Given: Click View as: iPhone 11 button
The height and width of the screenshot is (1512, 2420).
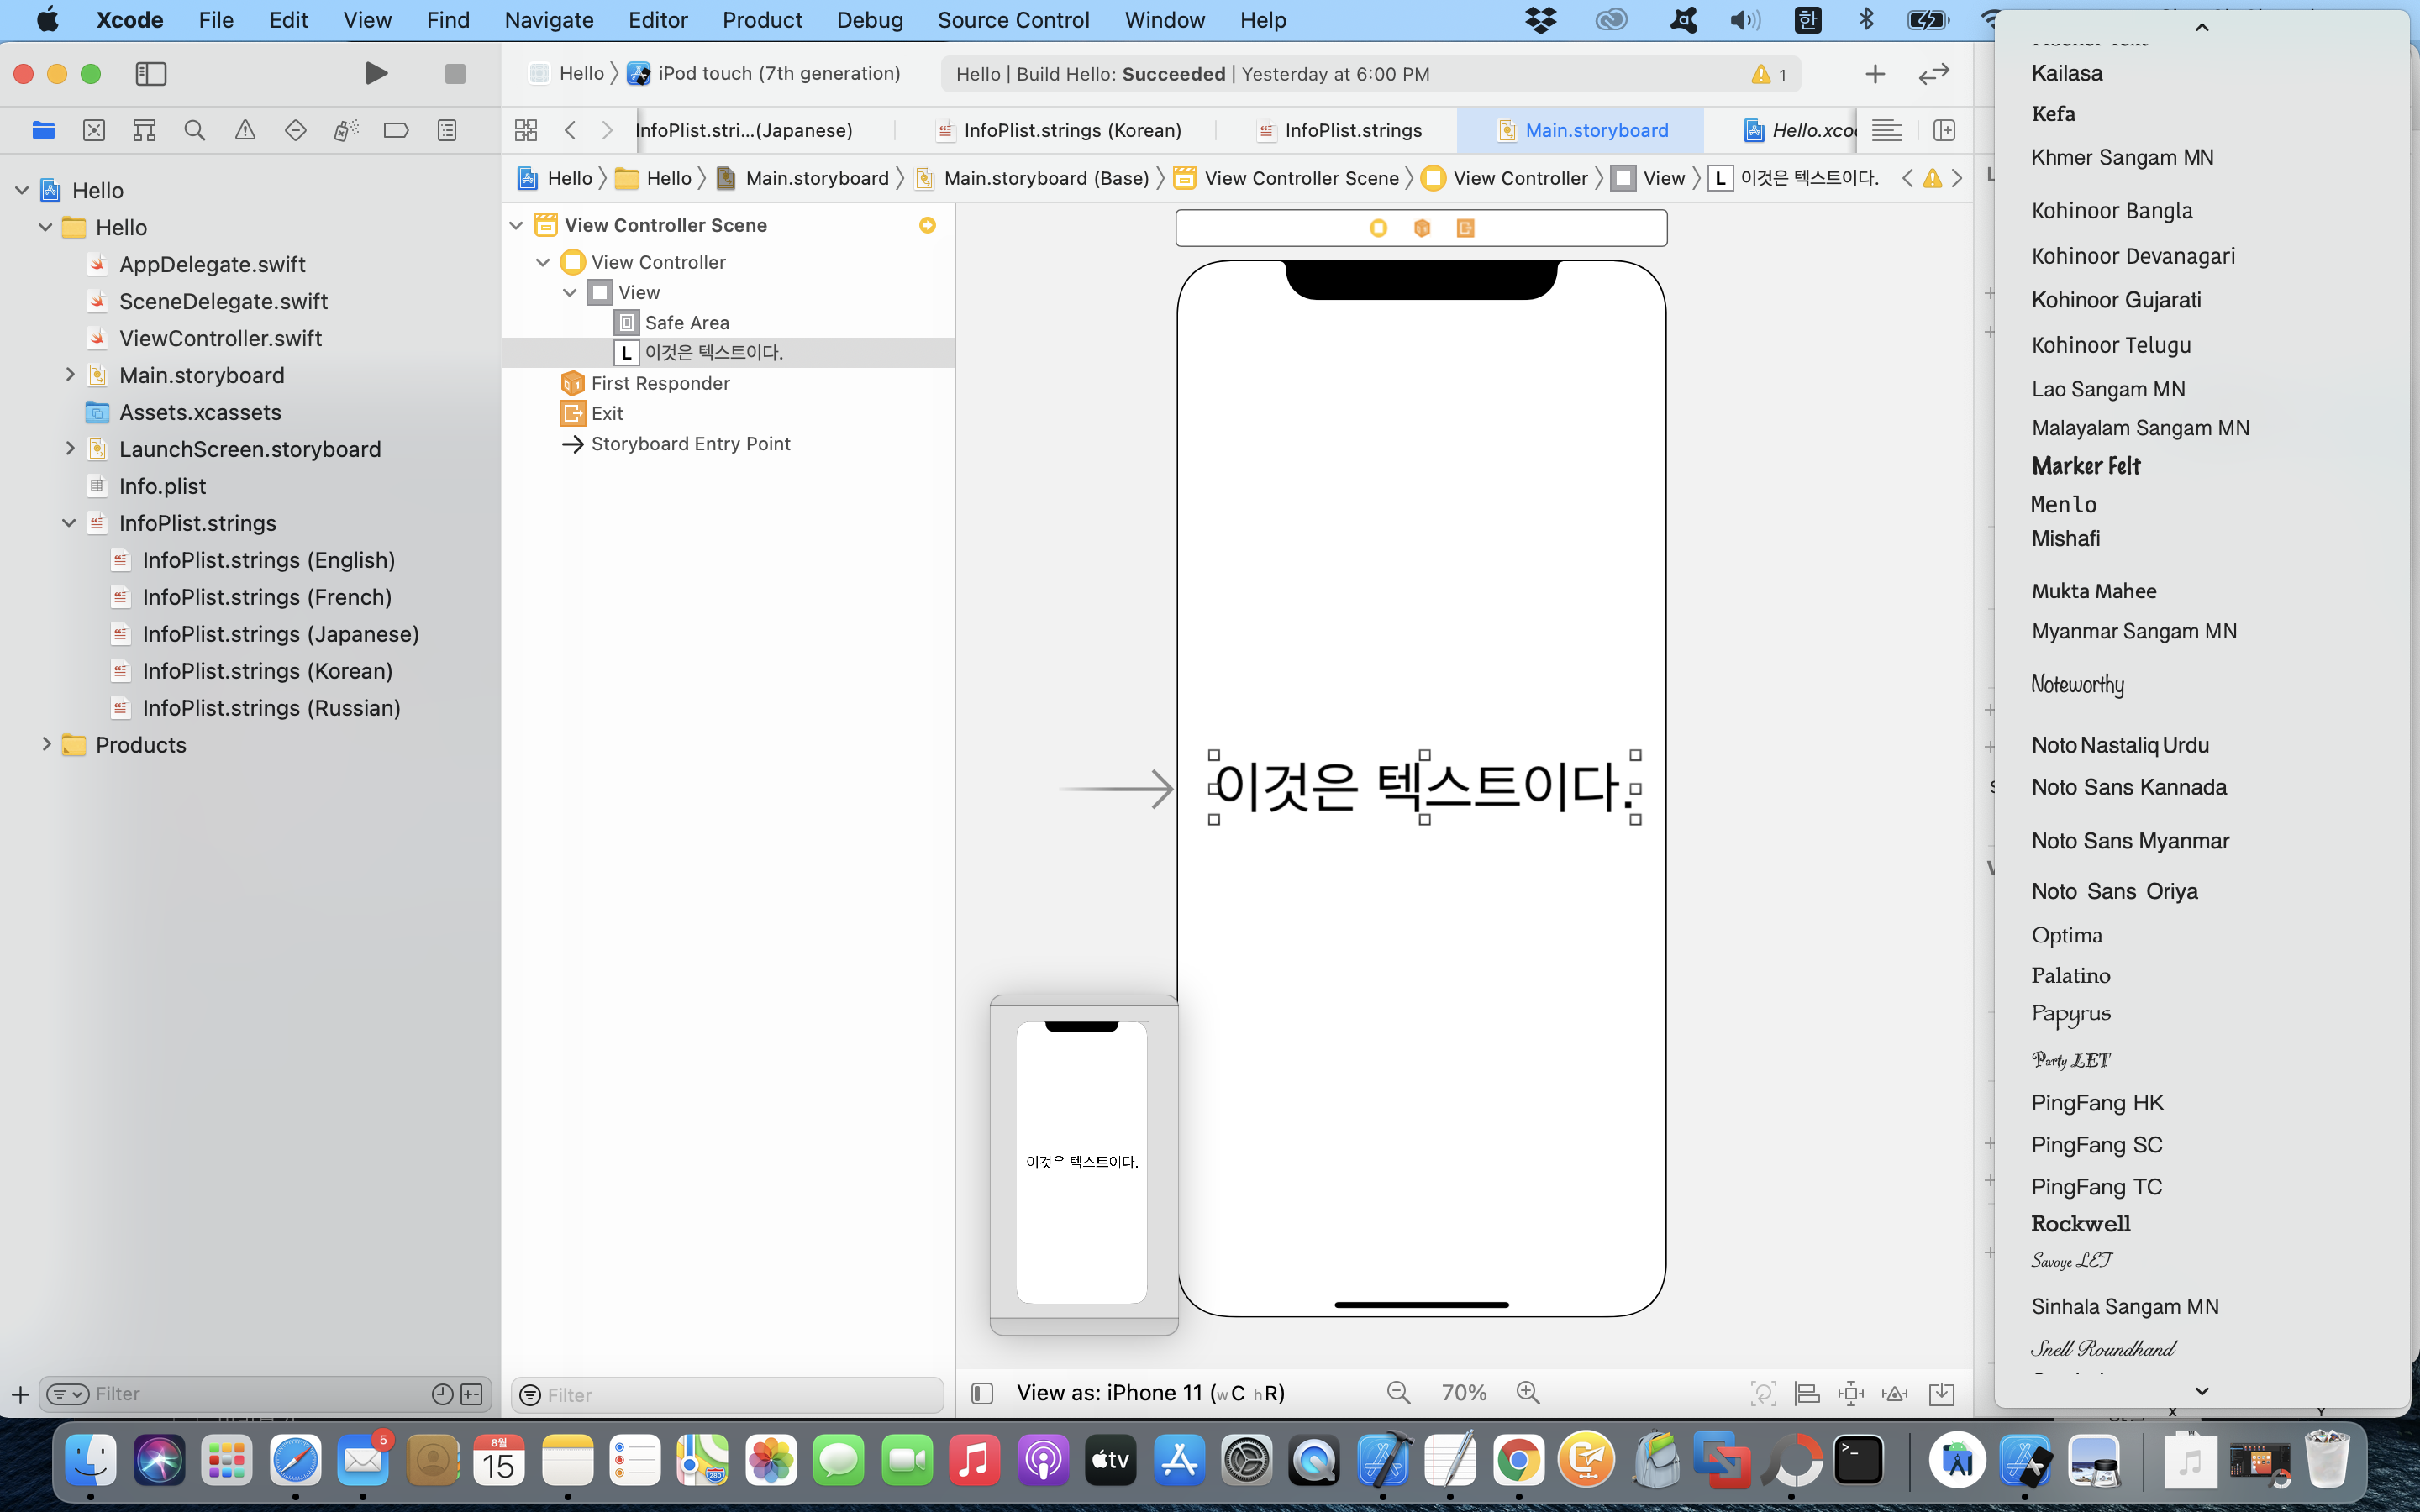Looking at the screenshot, I should click(x=1150, y=1392).
